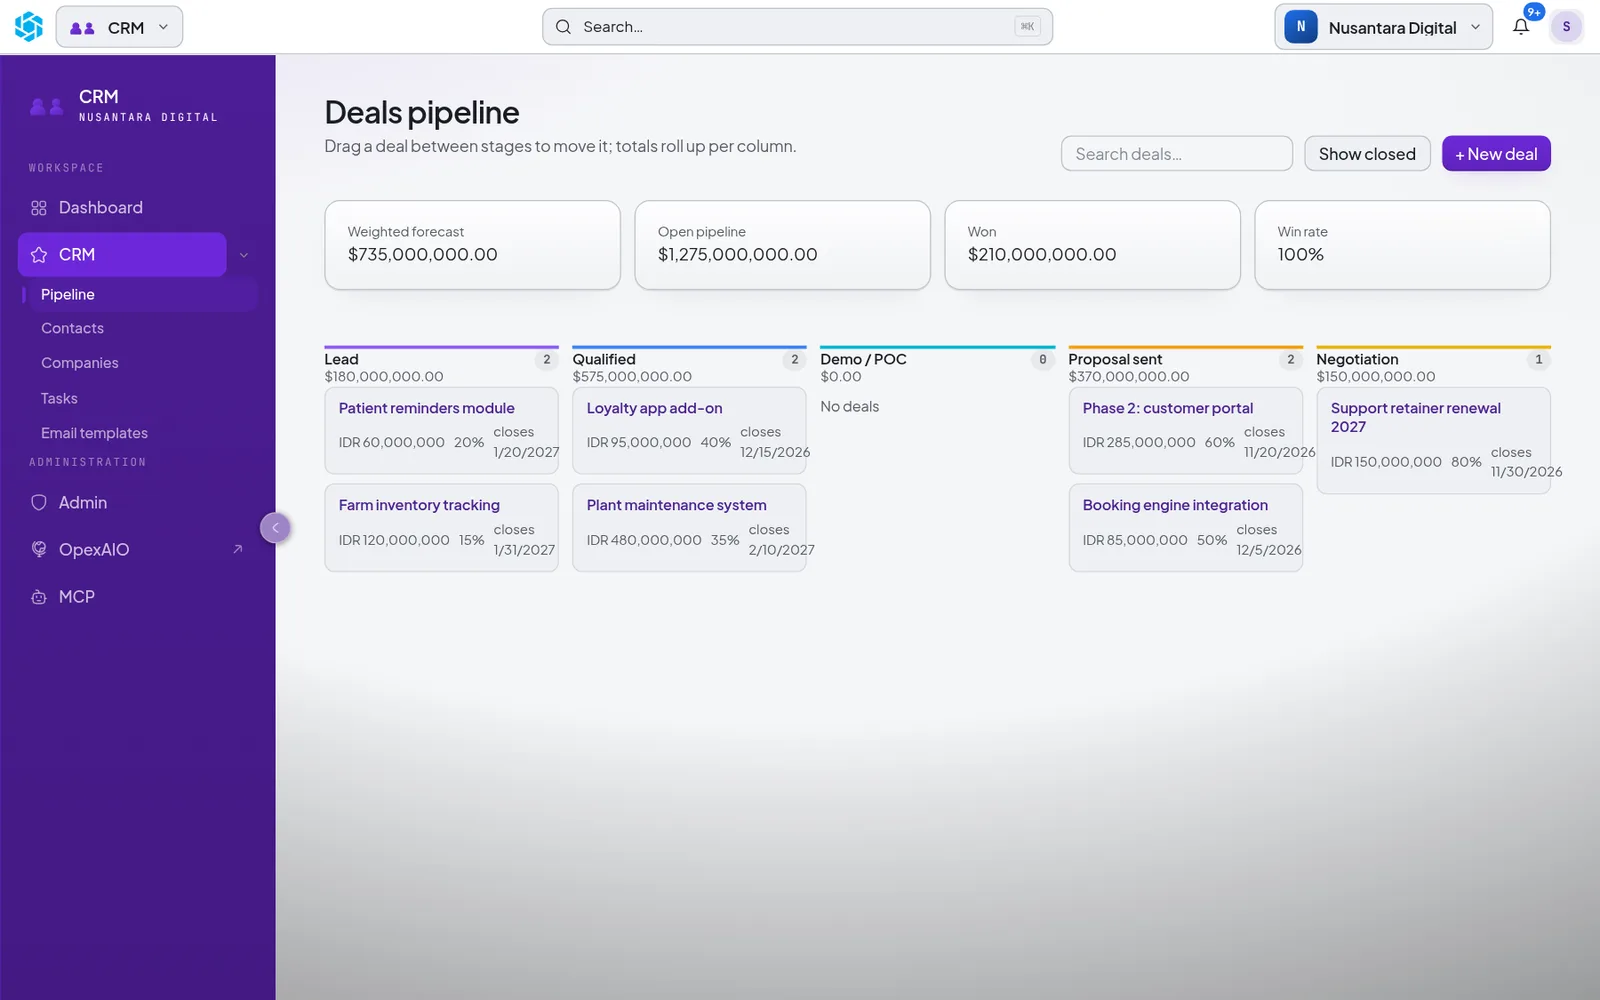Screen dimensions: 1600x1000
Task: Open the Contacts page
Action: coord(72,329)
